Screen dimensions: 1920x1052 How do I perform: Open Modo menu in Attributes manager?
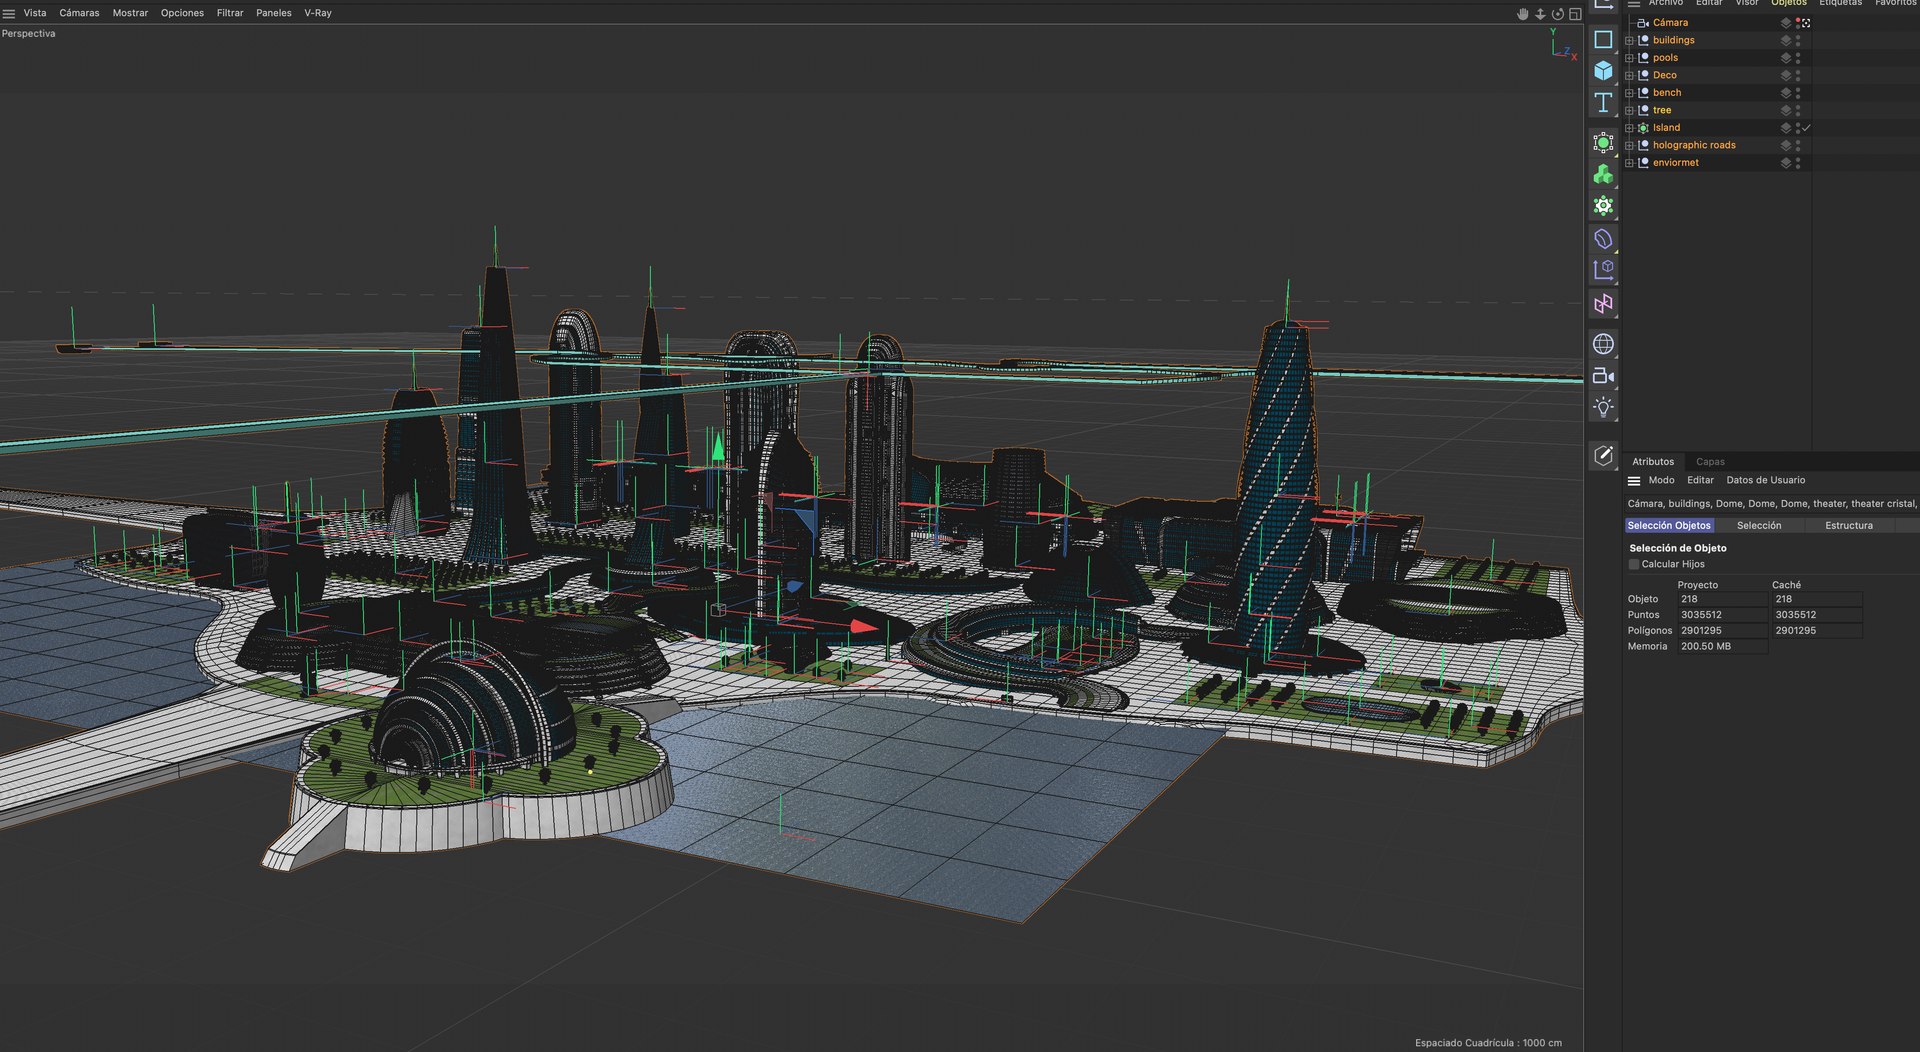tap(1661, 481)
